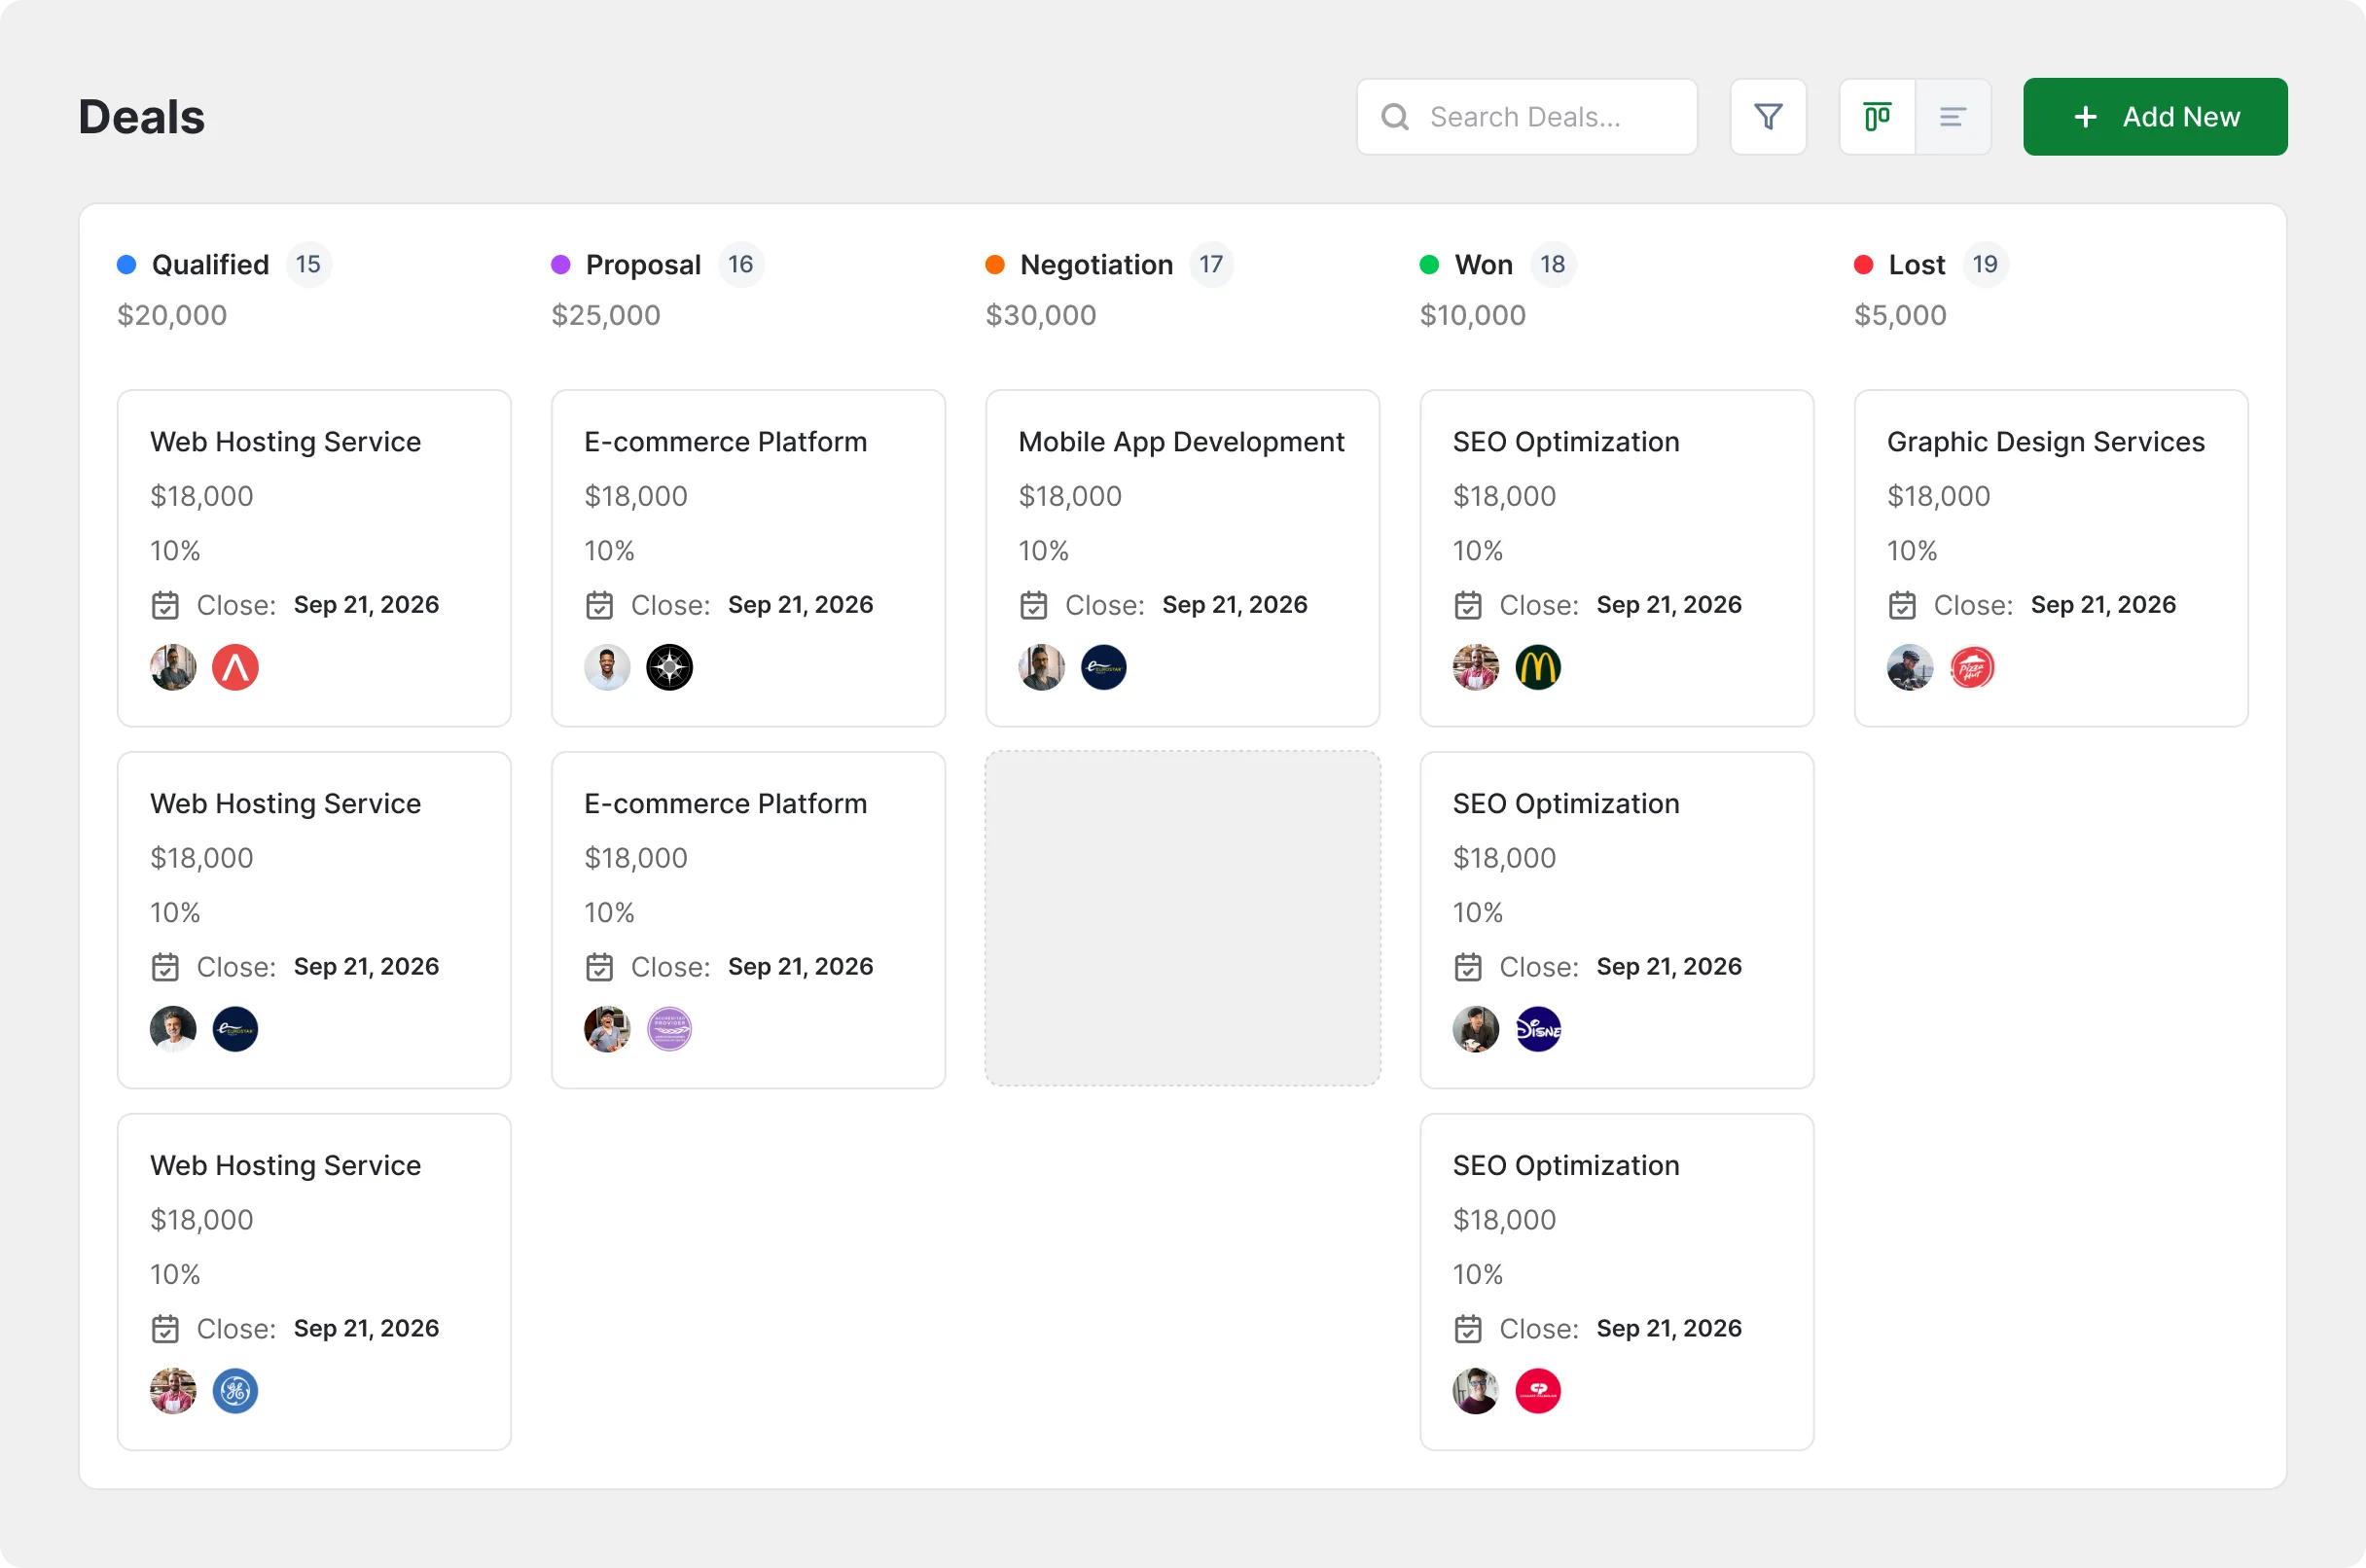This screenshot has height=1568, width=2366.
Task: Click the $30,000 total under Negotiation
Action: point(1041,315)
